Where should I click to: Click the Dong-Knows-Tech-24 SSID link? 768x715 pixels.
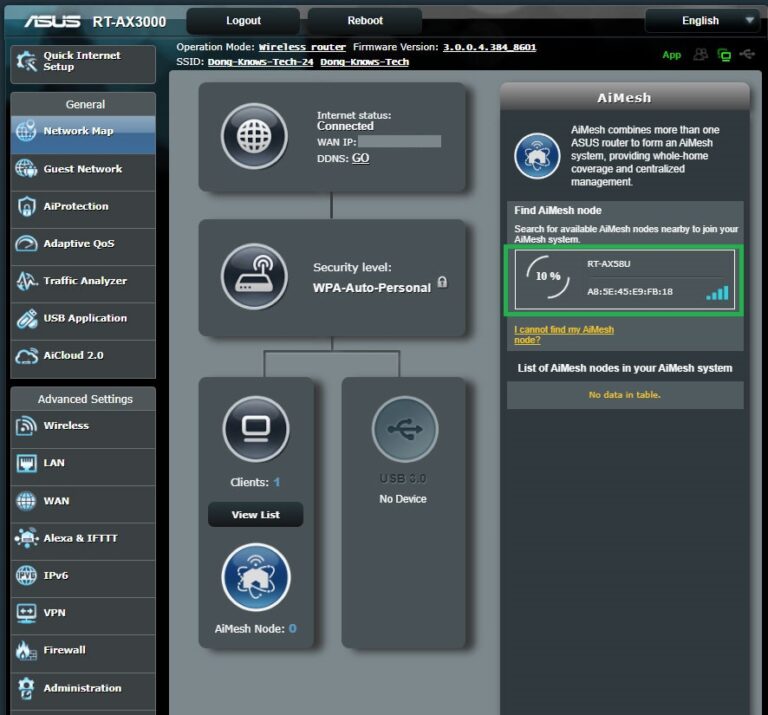[x=260, y=62]
